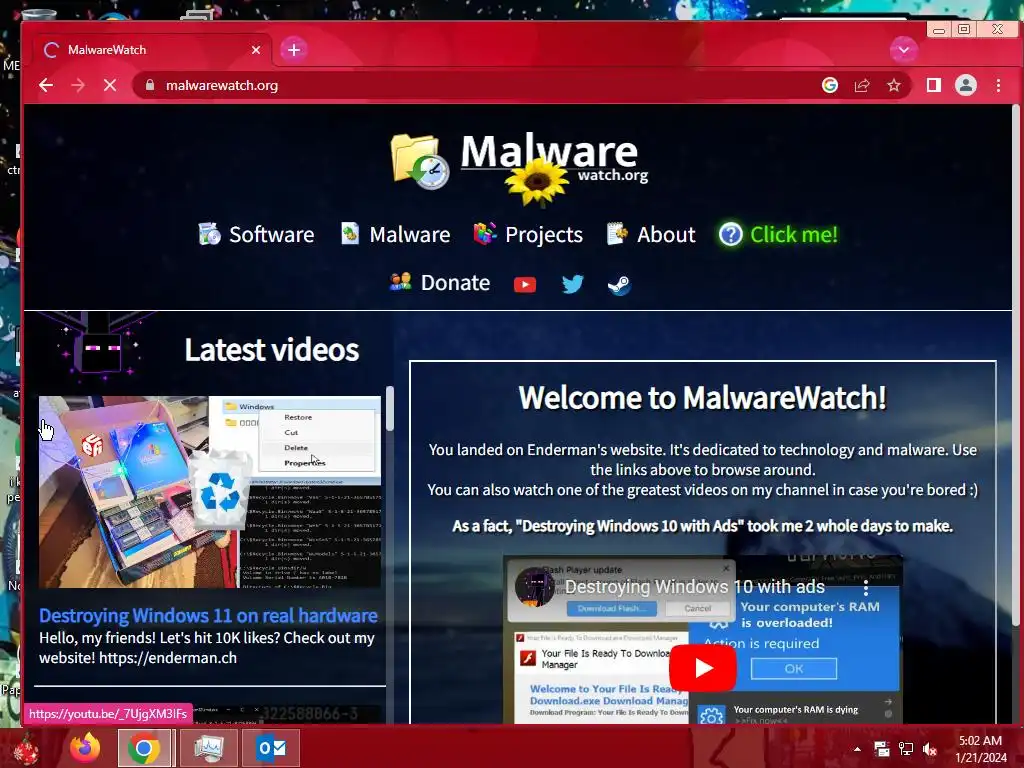Open embedded video's three-dot options
The height and width of the screenshot is (768, 1024).
click(x=866, y=588)
